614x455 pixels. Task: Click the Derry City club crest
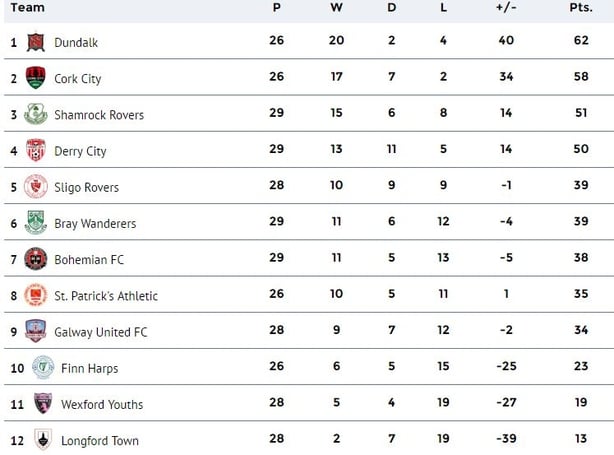coord(36,150)
